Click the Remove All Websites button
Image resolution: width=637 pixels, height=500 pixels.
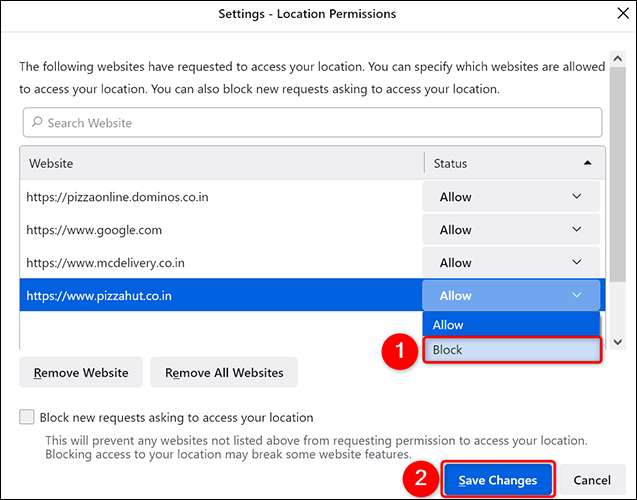coord(224,373)
